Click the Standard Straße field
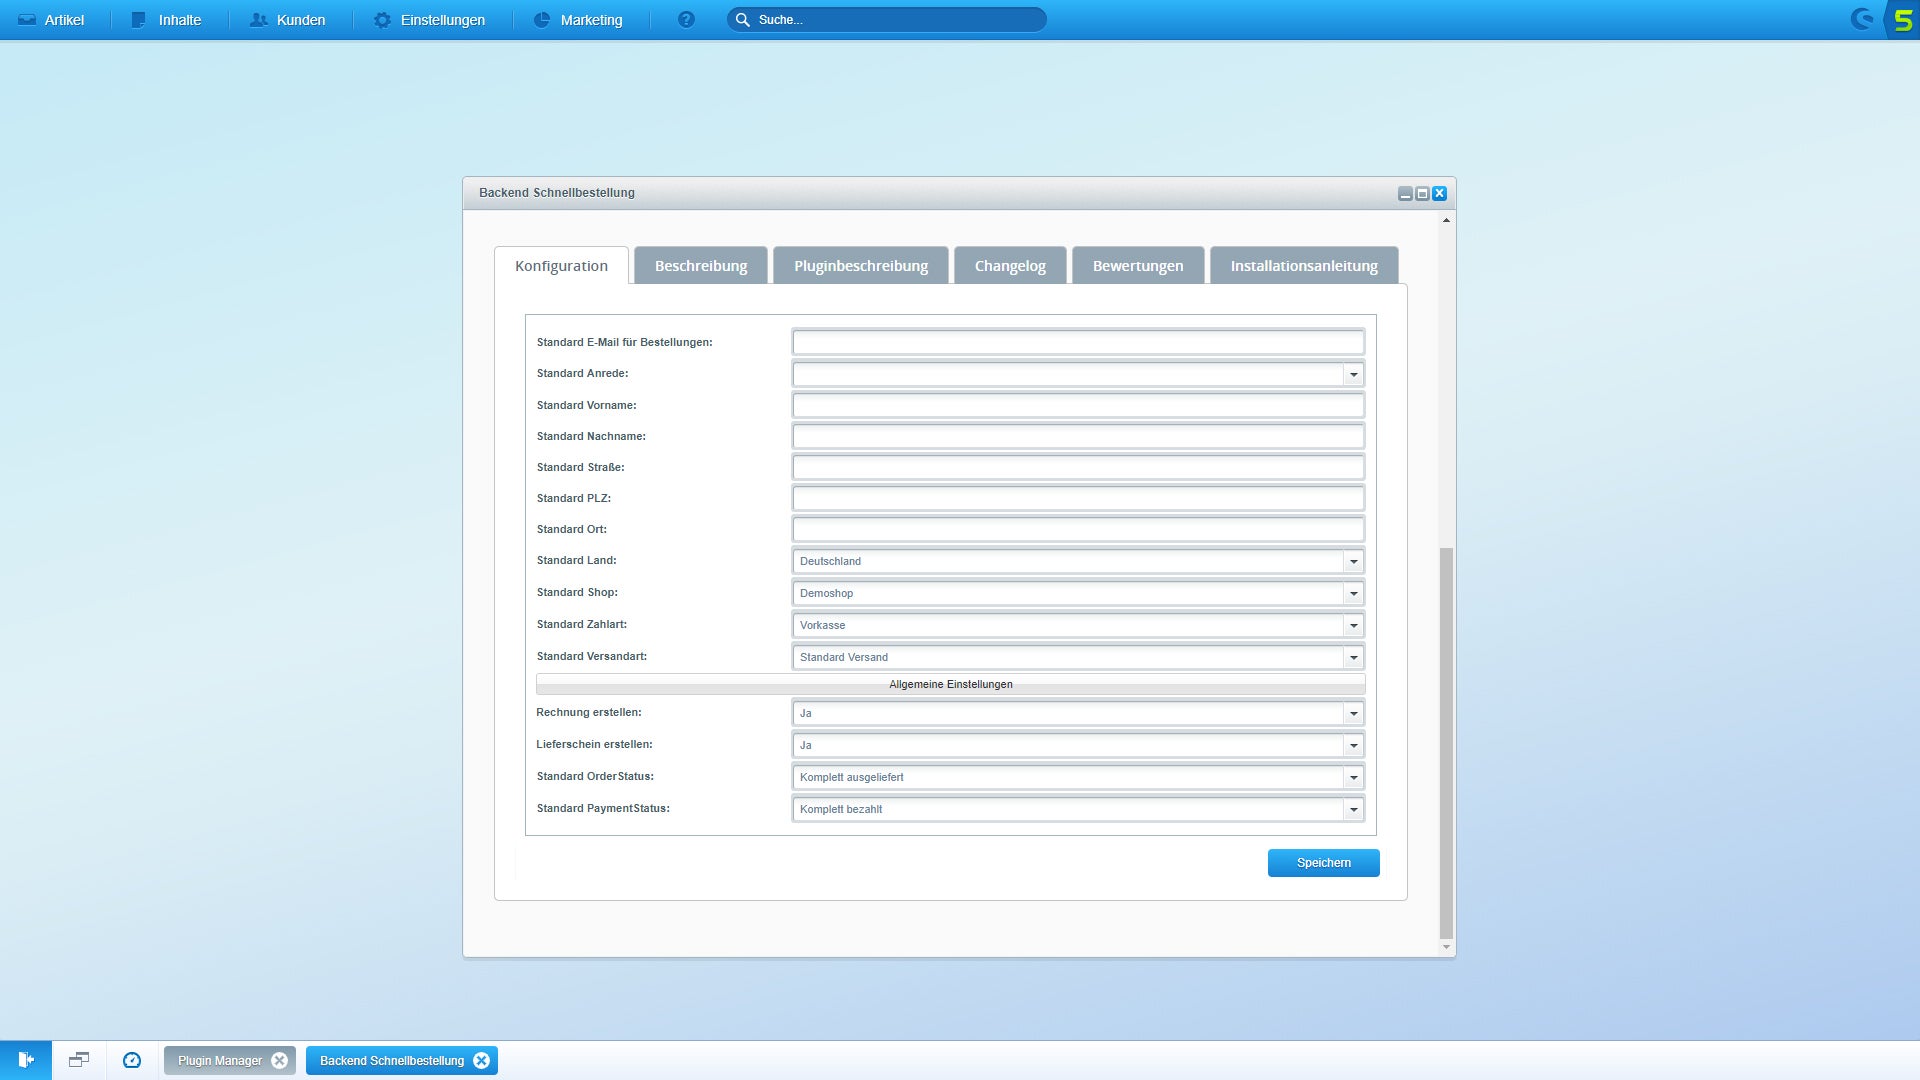The height and width of the screenshot is (1080, 1920). tap(1078, 467)
